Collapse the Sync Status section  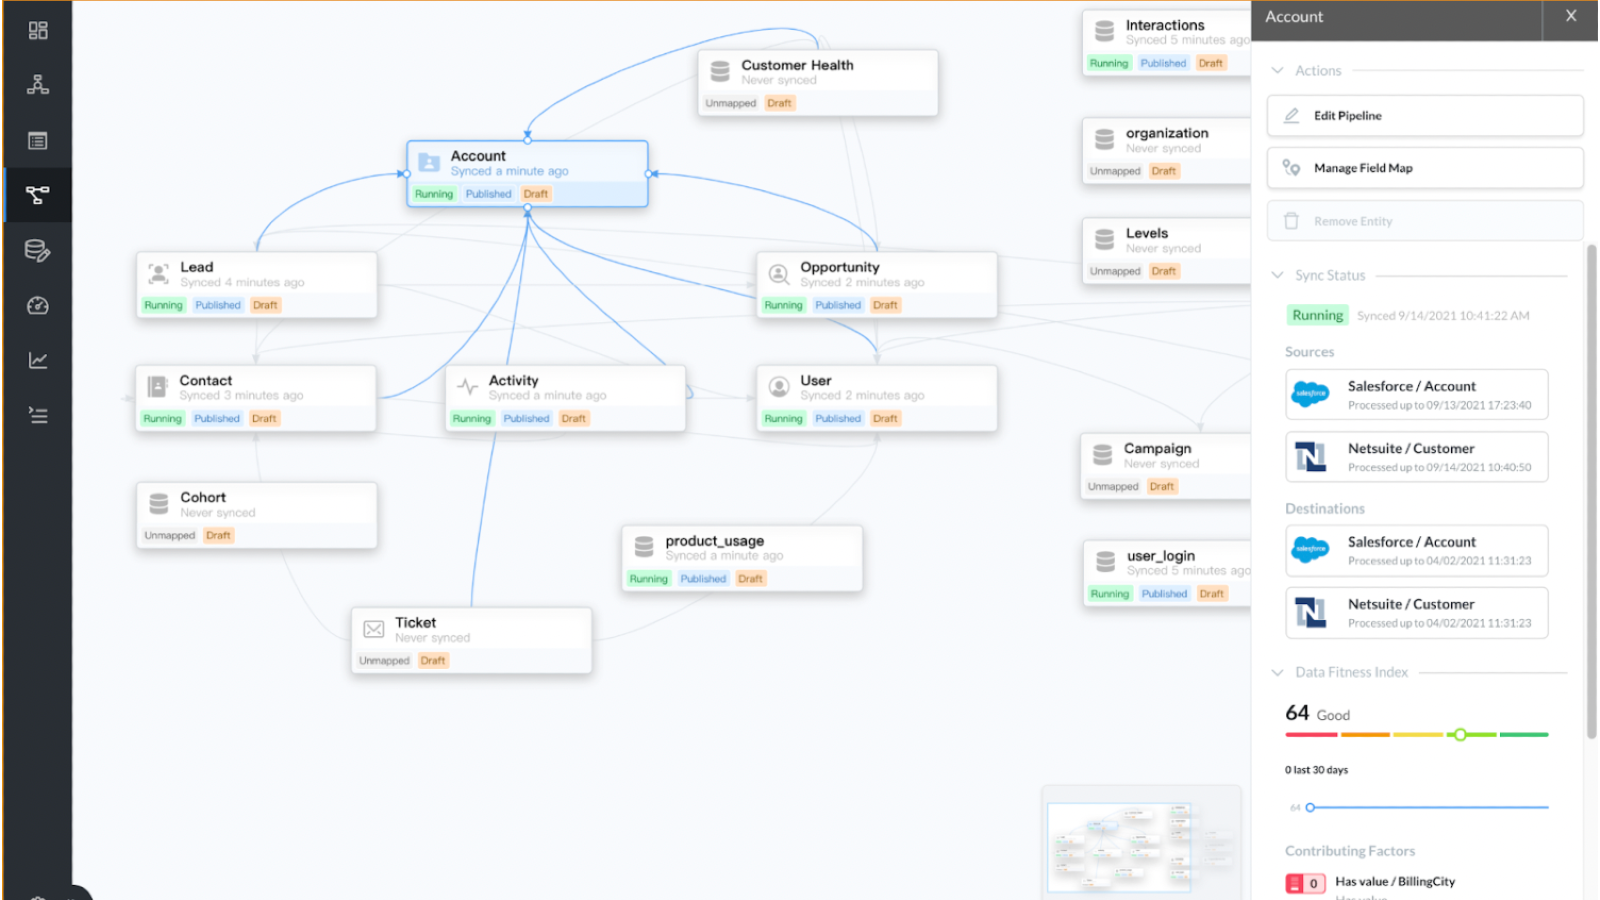[1277, 275]
